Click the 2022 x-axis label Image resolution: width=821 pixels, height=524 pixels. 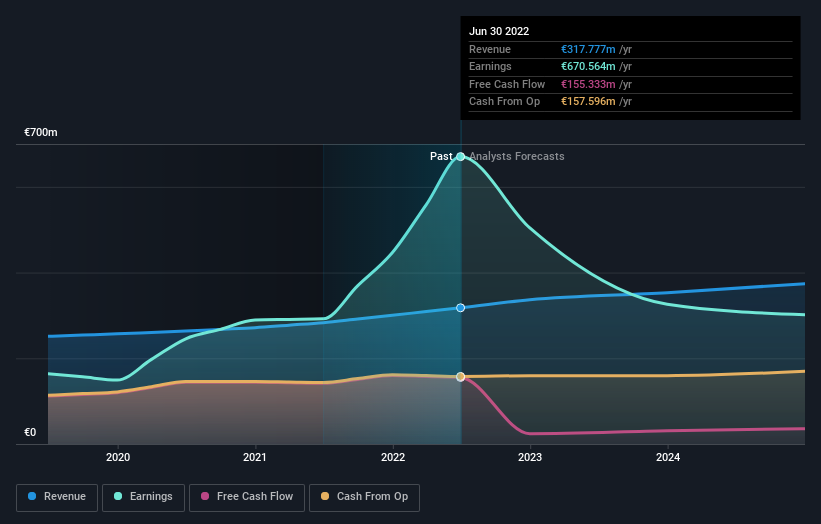pyautogui.click(x=393, y=458)
